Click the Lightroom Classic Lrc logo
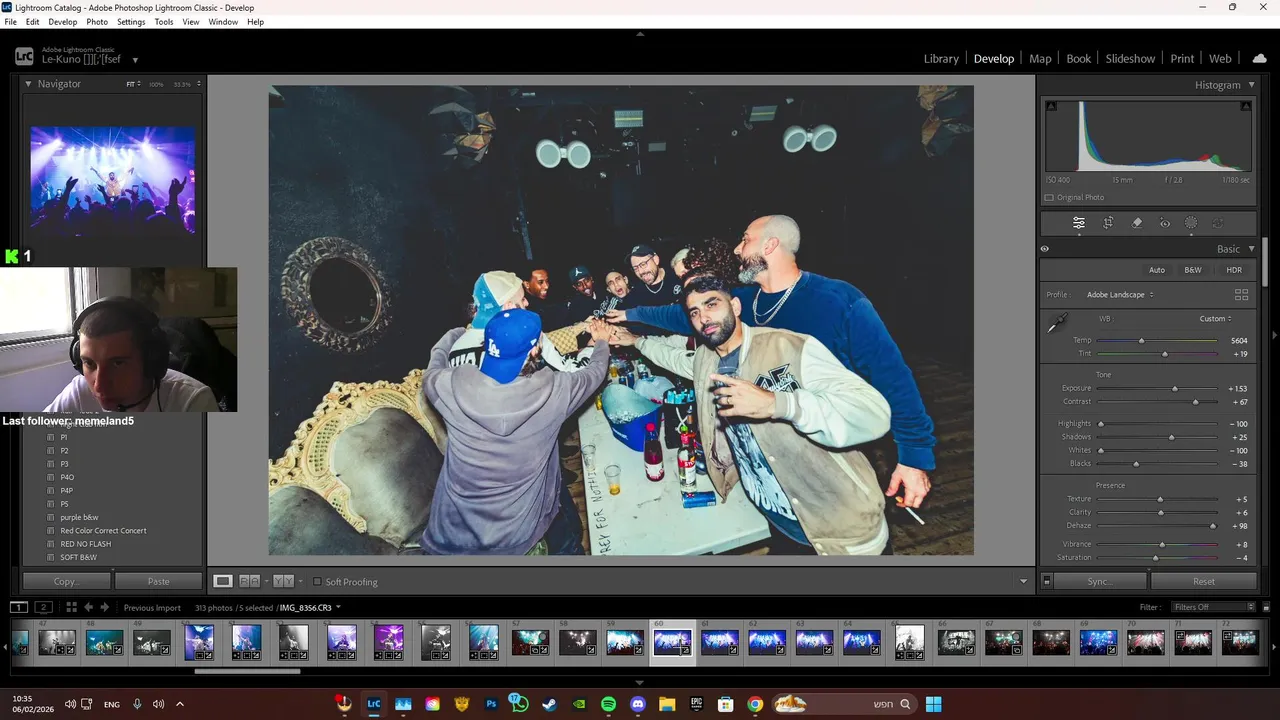This screenshot has height=720, width=1280. pos(24,57)
